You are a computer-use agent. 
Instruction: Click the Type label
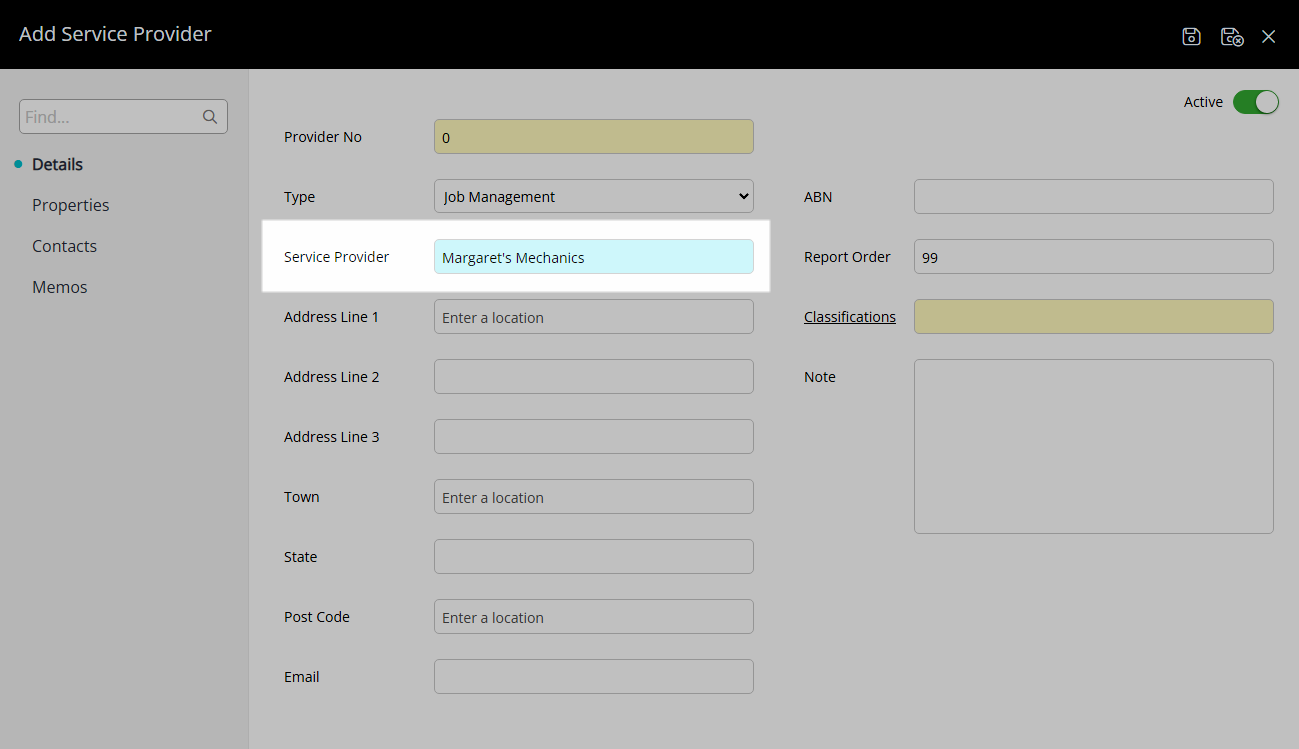coord(299,197)
